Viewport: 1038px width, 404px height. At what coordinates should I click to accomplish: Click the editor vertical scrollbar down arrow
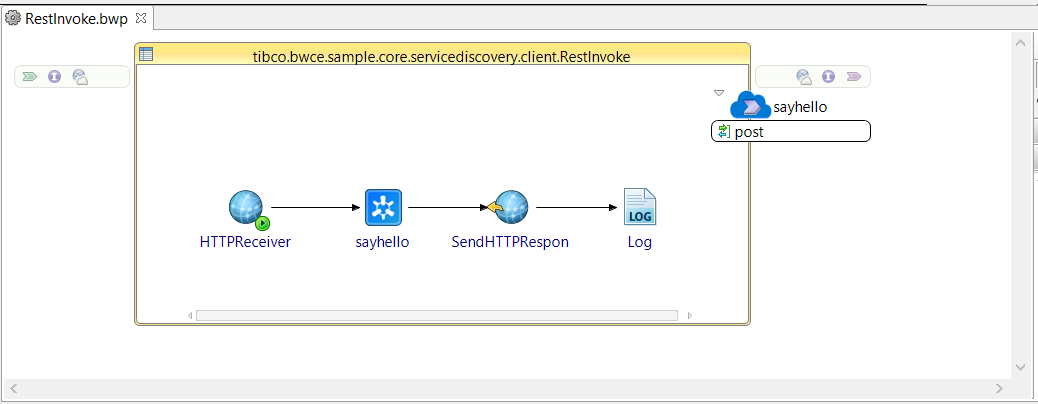point(1020,367)
